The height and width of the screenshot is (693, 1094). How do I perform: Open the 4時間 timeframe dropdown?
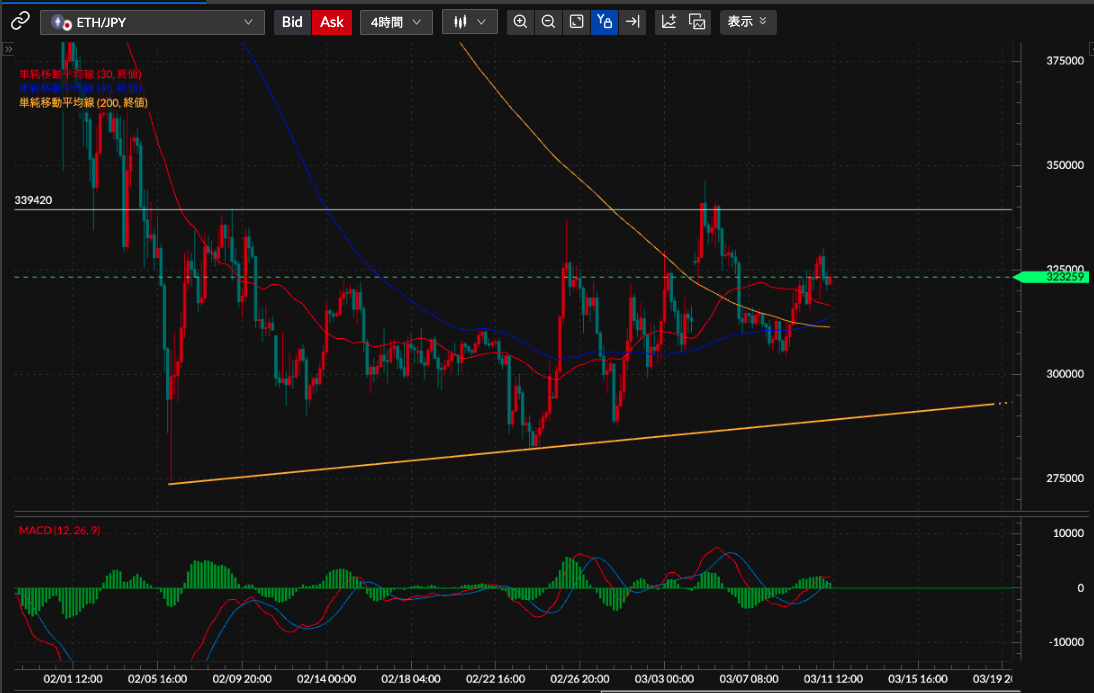(x=396, y=22)
